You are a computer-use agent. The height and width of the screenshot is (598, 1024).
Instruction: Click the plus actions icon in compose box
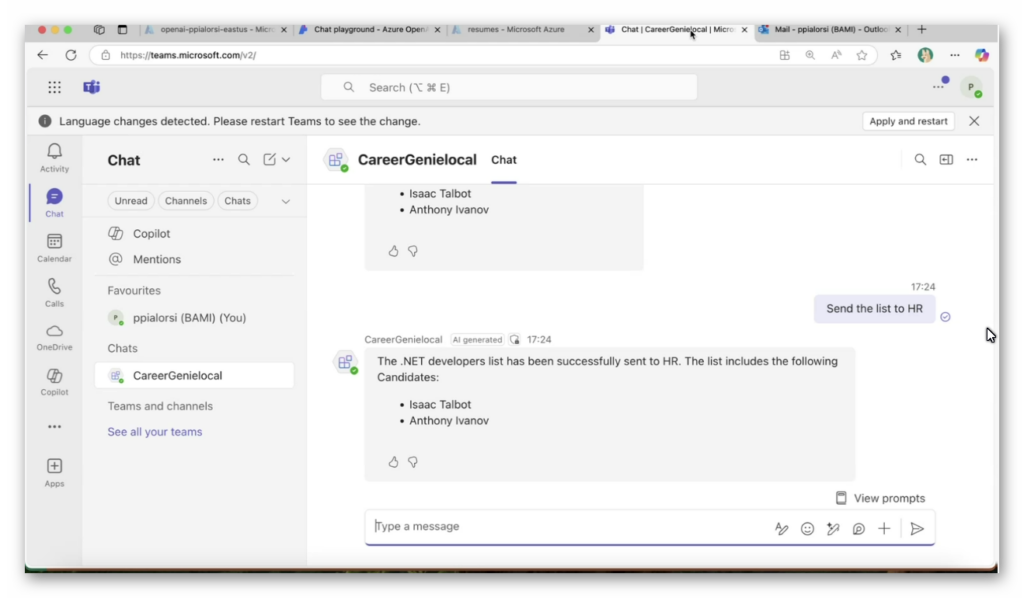pos(884,529)
